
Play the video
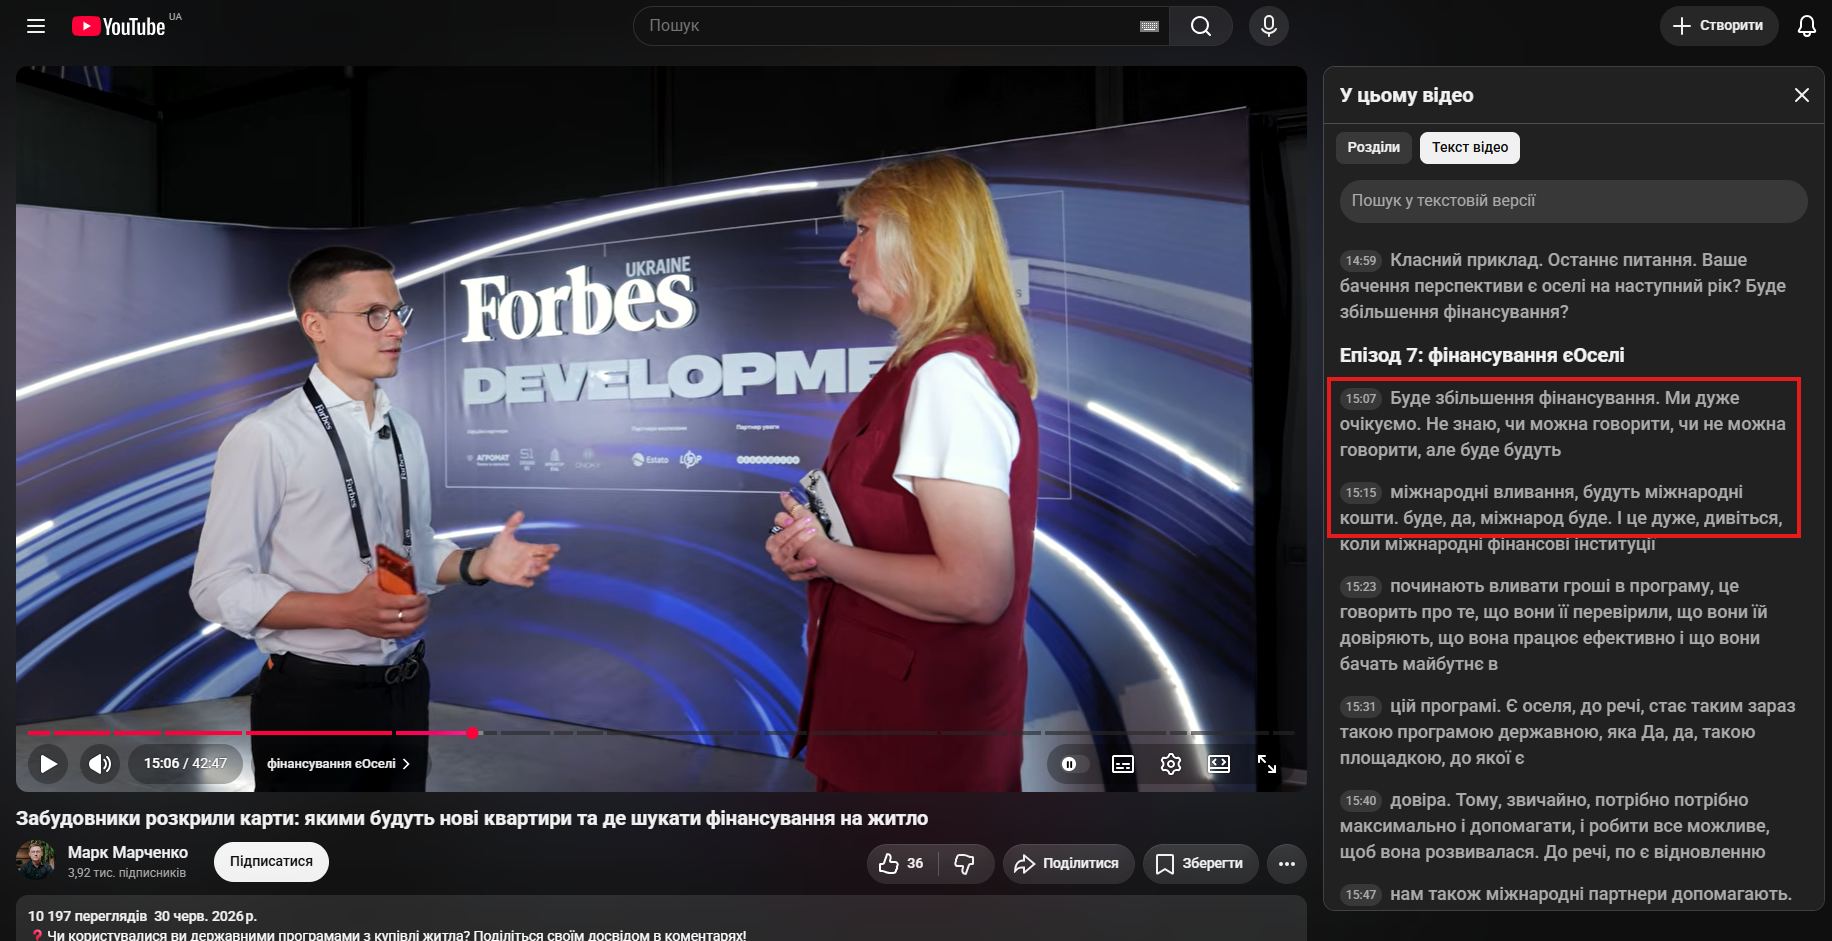coord(48,764)
